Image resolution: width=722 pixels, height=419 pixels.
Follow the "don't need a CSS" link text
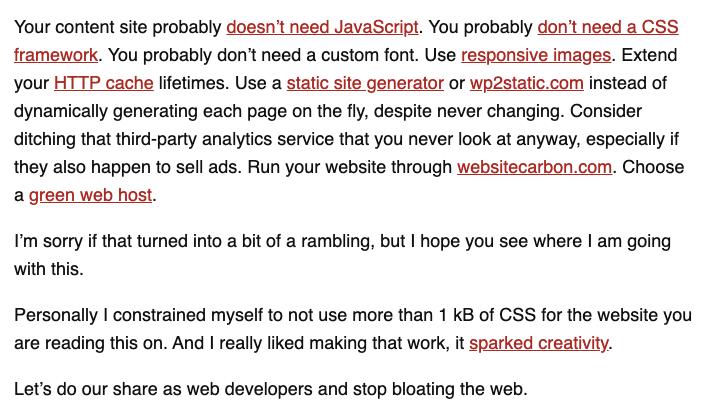[x=608, y=28]
